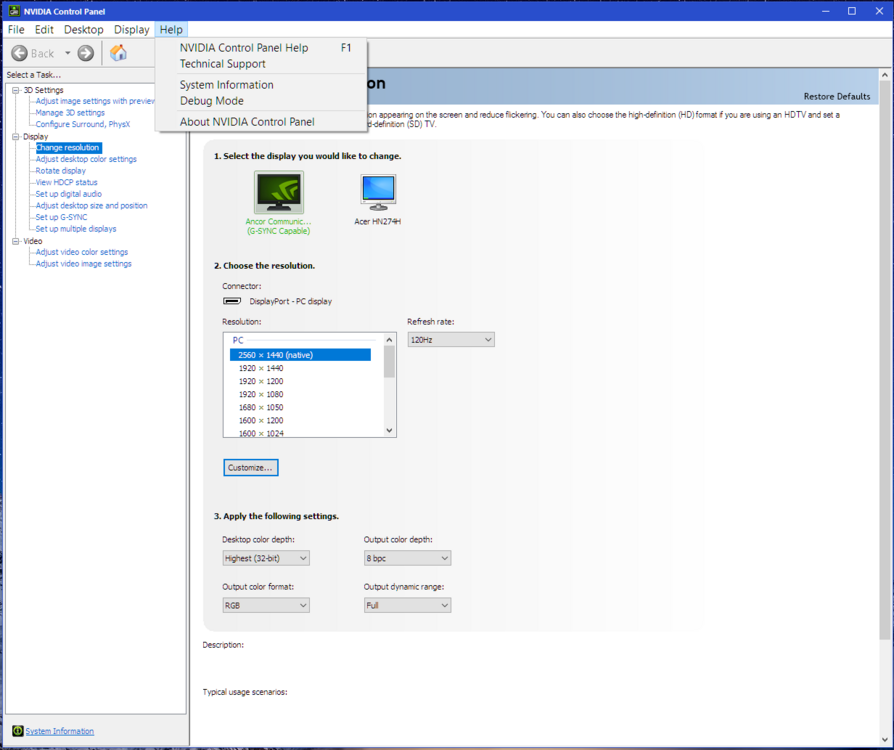894x750 pixels.
Task: Open the Output color depth dropdown
Action: tap(407, 558)
